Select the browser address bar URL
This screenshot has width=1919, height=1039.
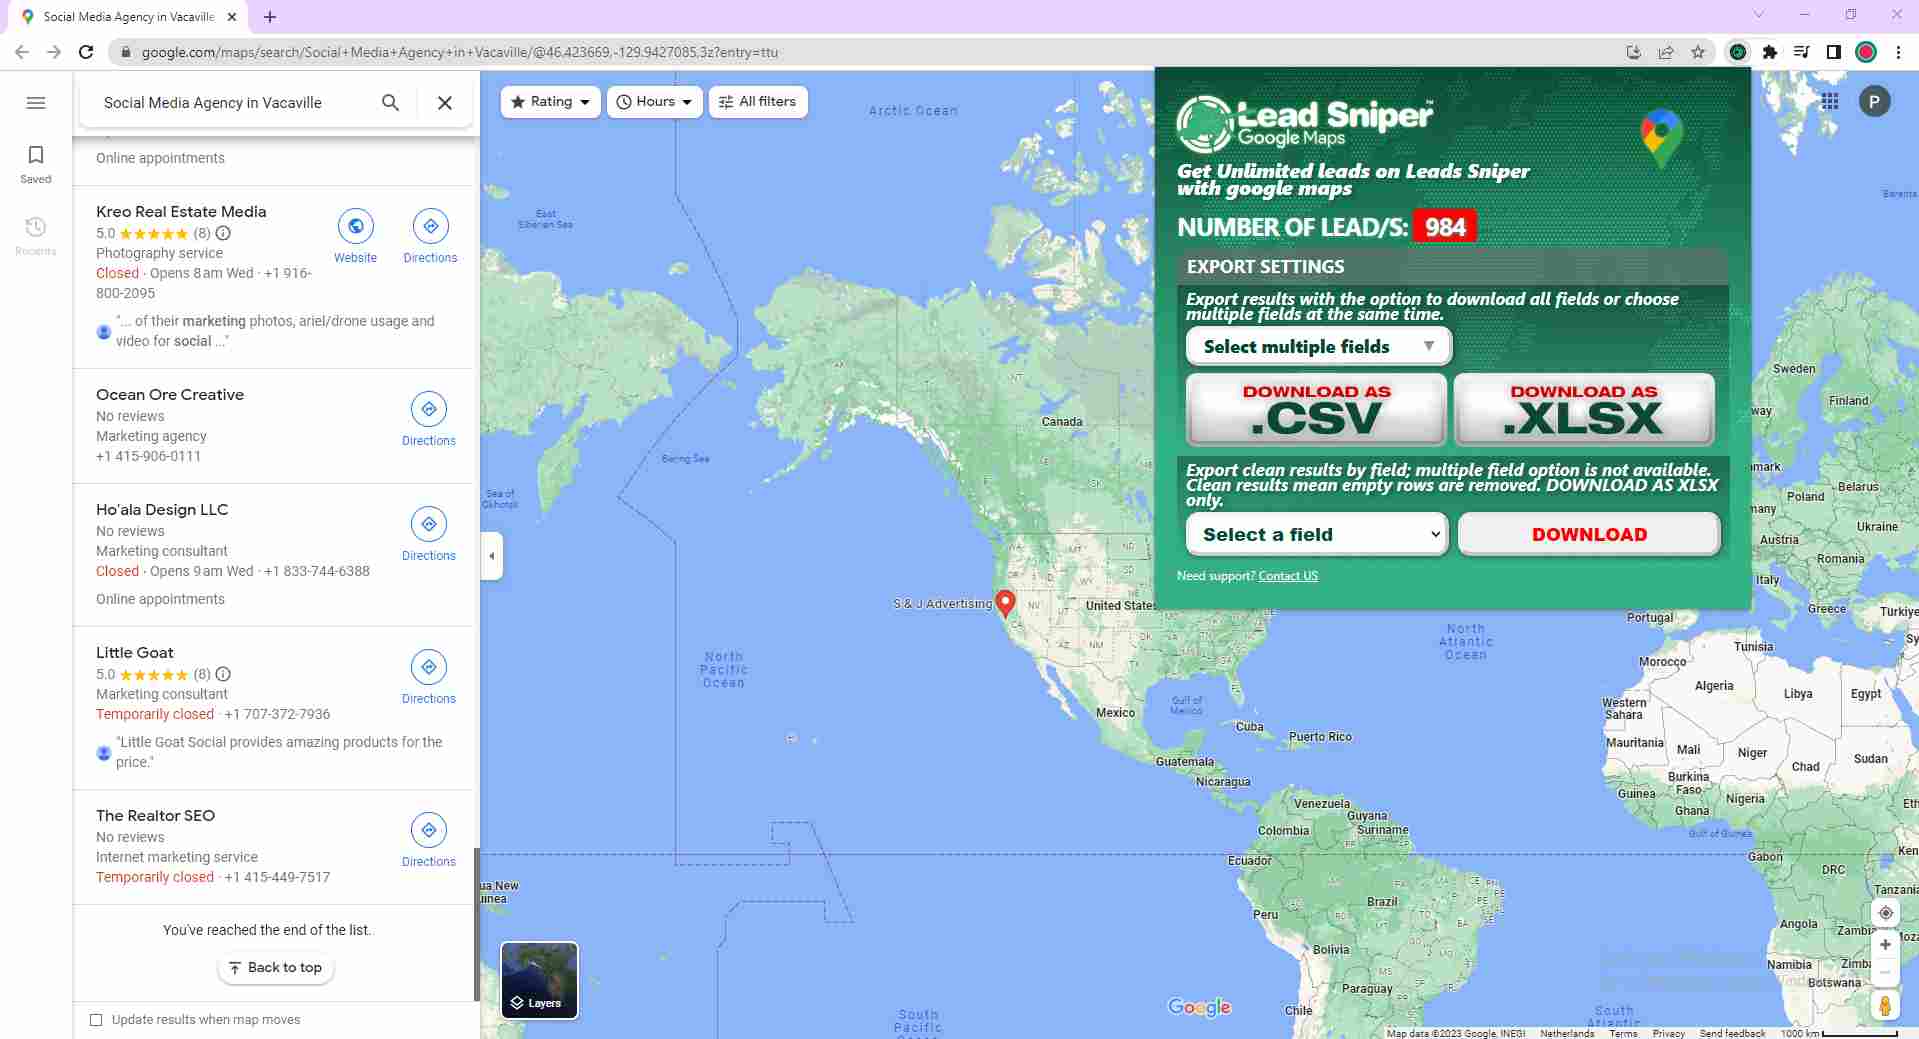tap(460, 52)
